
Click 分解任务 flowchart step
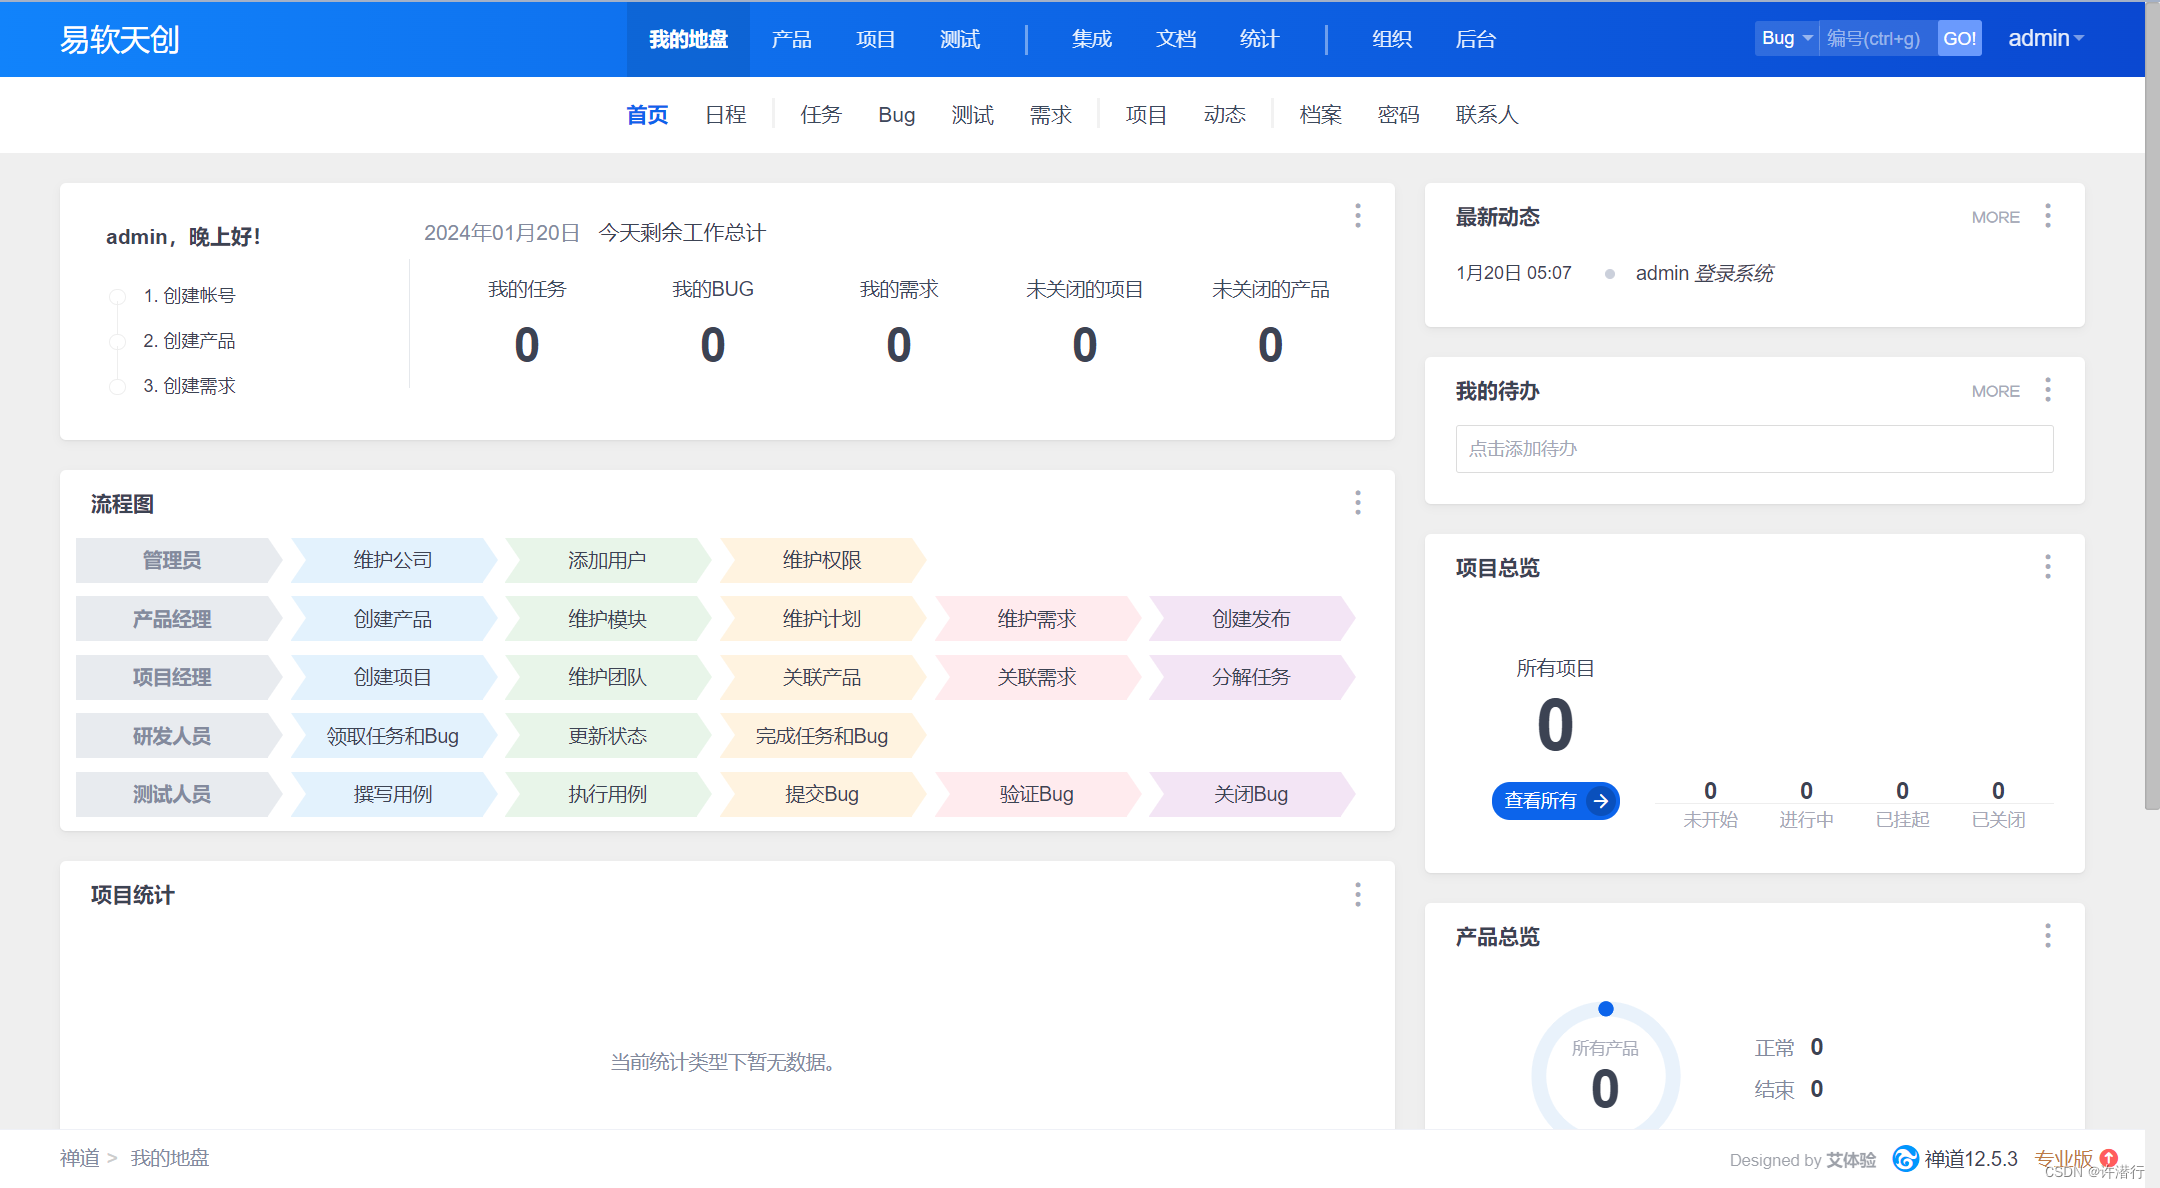point(1251,677)
